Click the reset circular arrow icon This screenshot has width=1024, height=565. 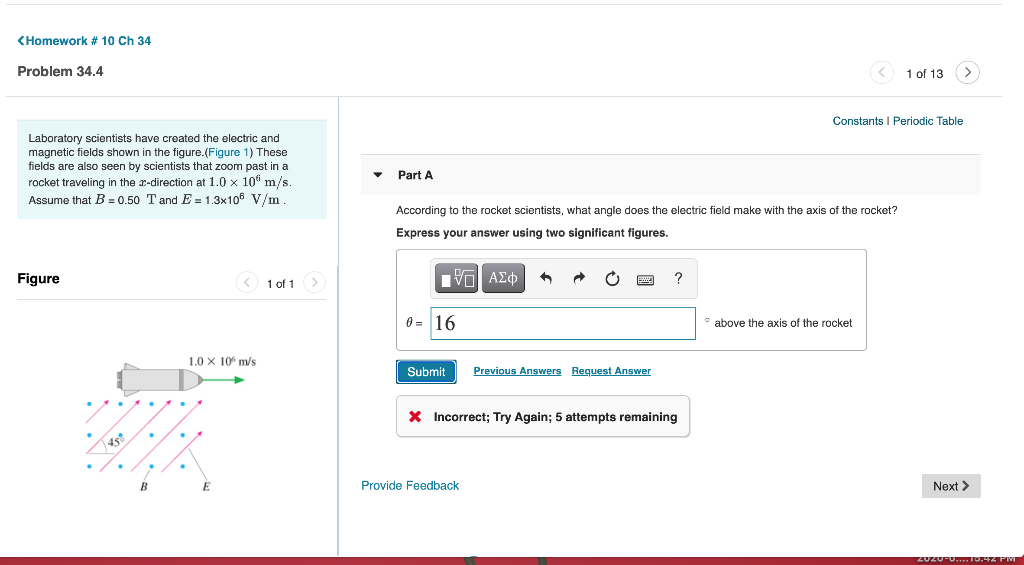point(612,279)
